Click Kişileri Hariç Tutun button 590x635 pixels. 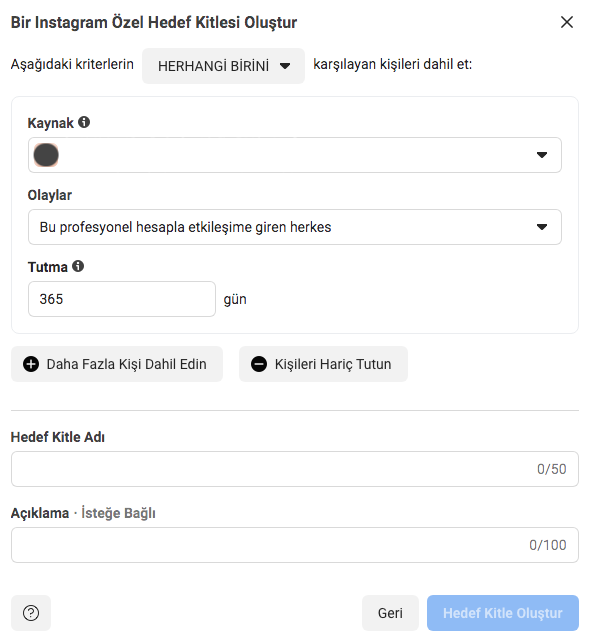324,364
